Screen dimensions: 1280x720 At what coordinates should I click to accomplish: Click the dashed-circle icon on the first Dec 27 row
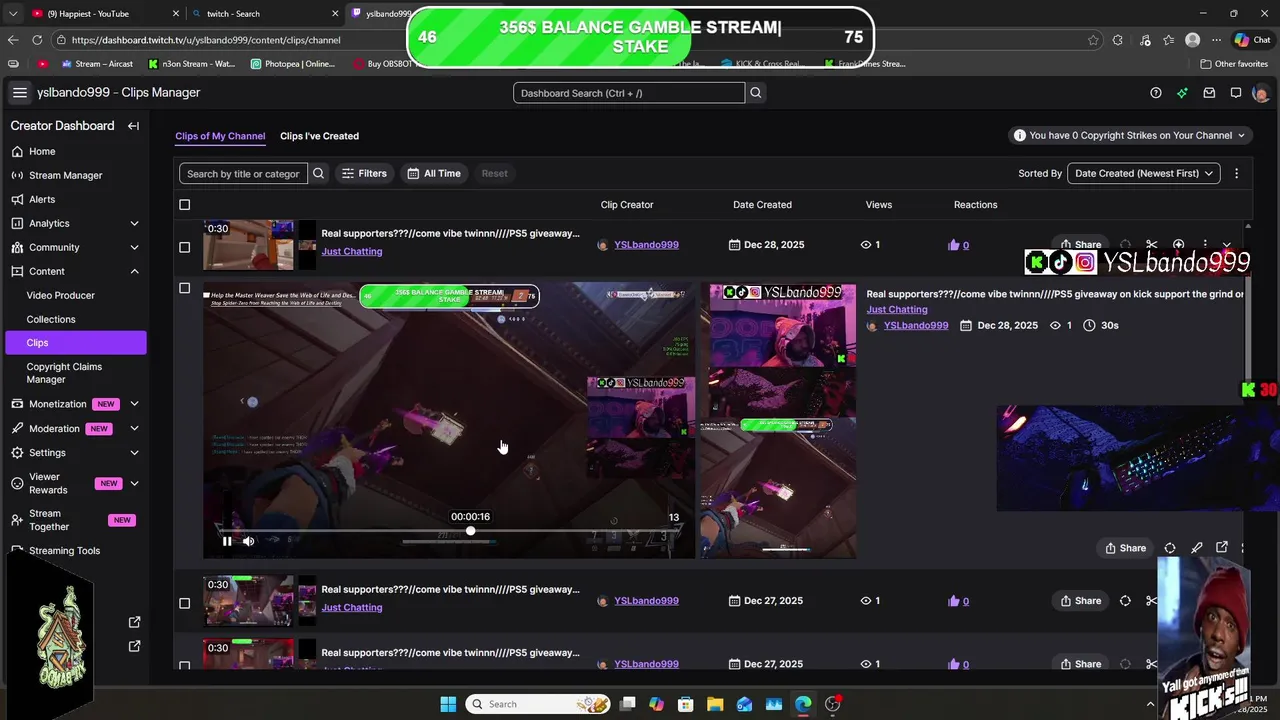(1125, 601)
